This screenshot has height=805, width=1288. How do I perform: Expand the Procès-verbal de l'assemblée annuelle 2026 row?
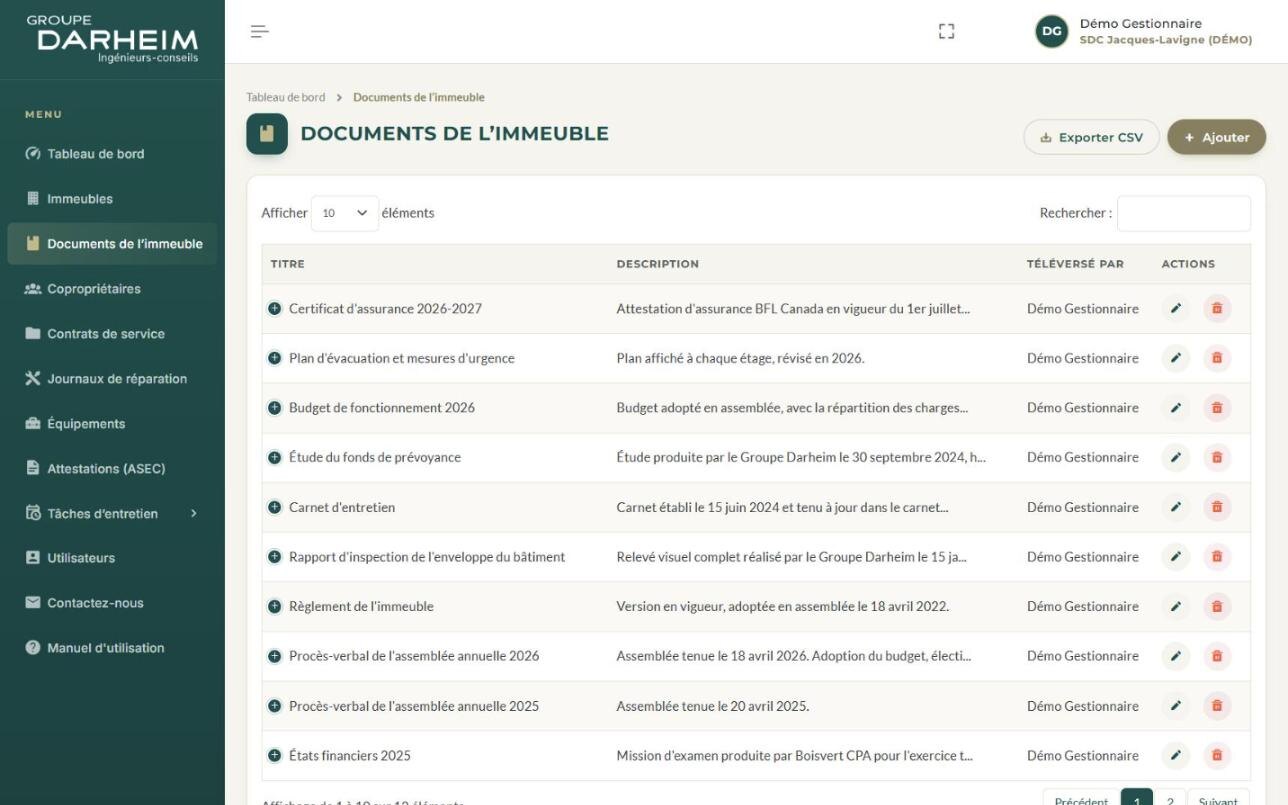click(x=275, y=656)
